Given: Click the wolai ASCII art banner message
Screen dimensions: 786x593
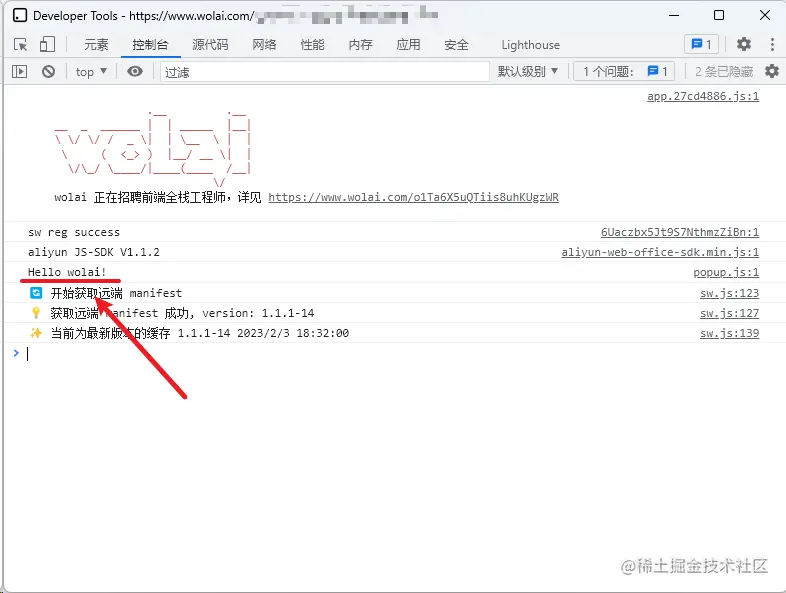Looking at the screenshot, I should 152,149.
